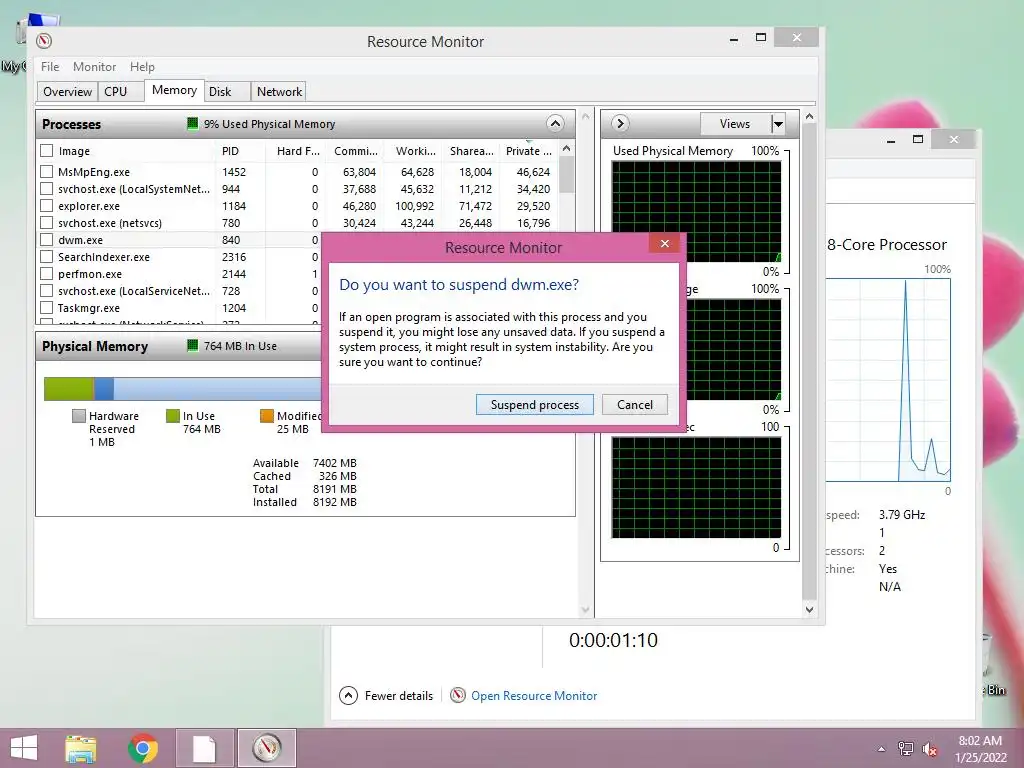Screen dimensions: 1024x768
Task: Click the green 764 MB In Use indicator
Action: tap(192, 345)
